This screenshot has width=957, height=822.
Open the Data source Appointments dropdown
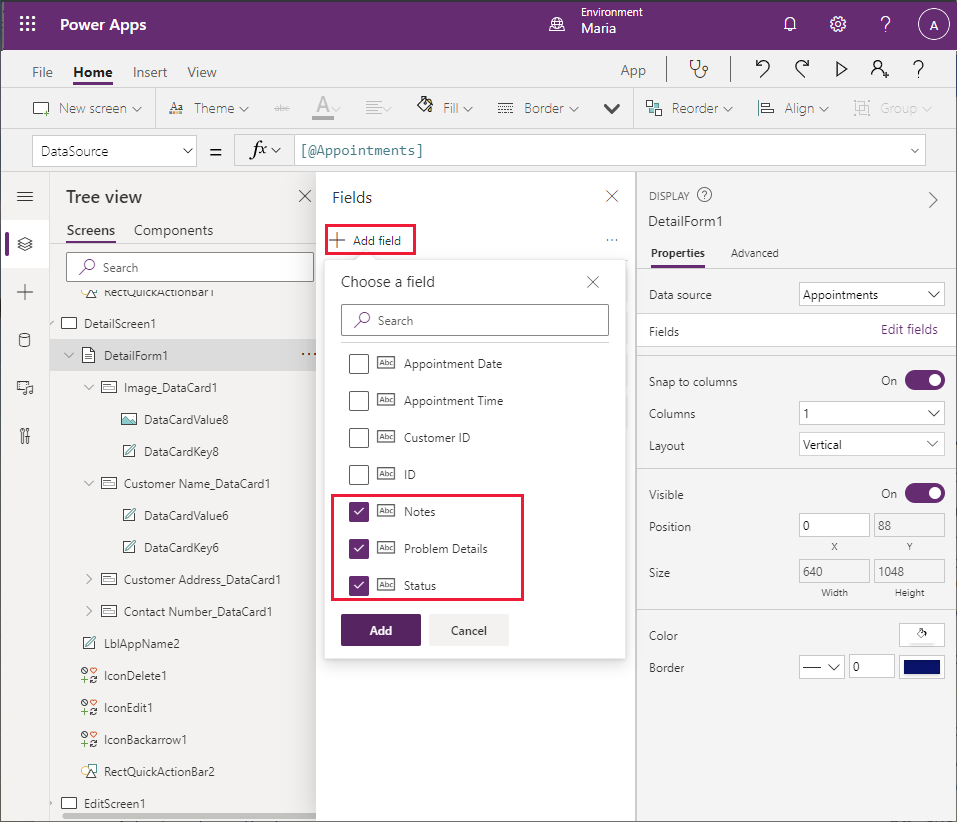click(872, 295)
